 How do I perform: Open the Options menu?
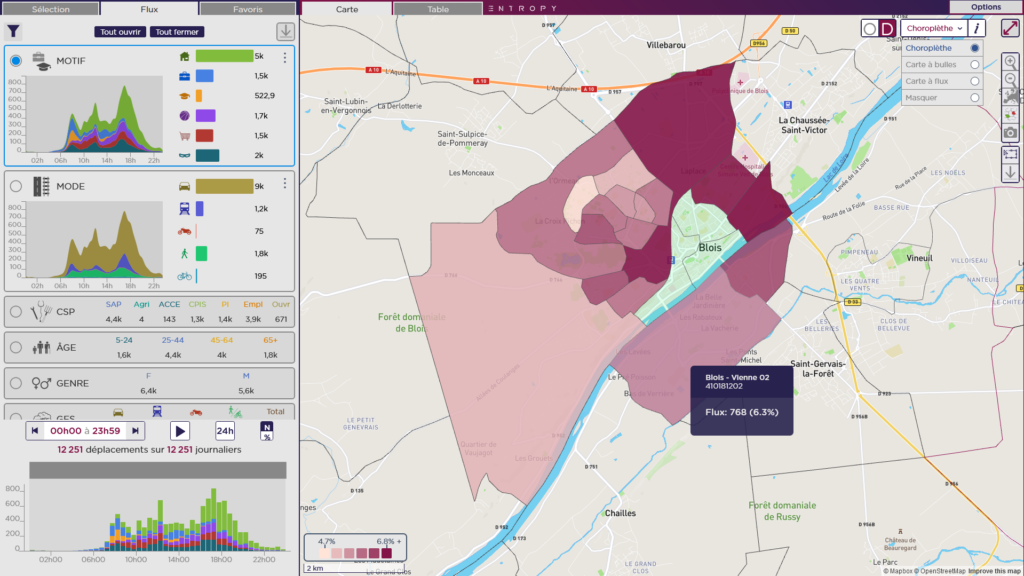pos(985,7)
